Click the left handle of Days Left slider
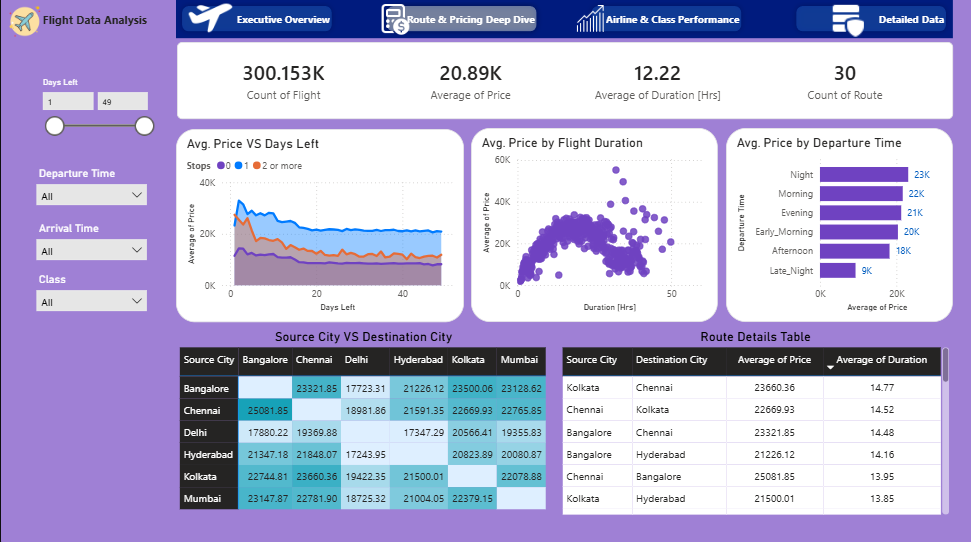The height and width of the screenshot is (542, 971). [54, 126]
